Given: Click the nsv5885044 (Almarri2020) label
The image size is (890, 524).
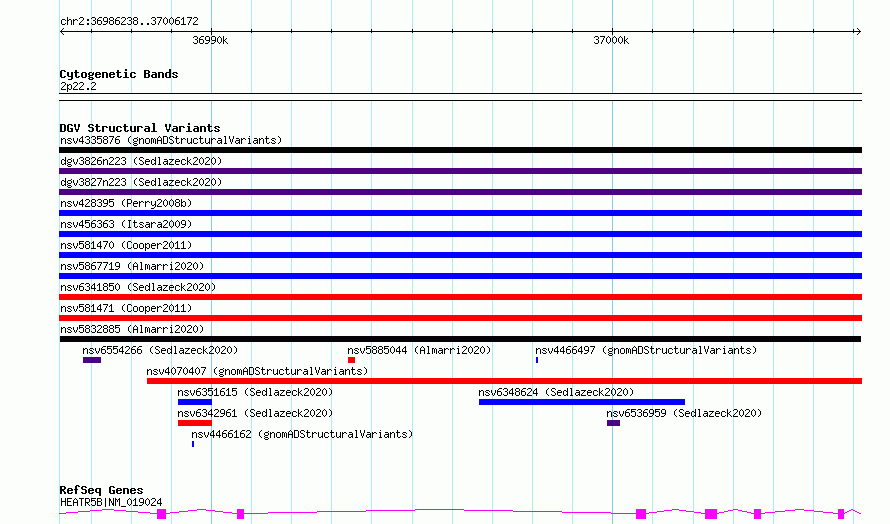Looking at the screenshot, I should click(x=419, y=350).
